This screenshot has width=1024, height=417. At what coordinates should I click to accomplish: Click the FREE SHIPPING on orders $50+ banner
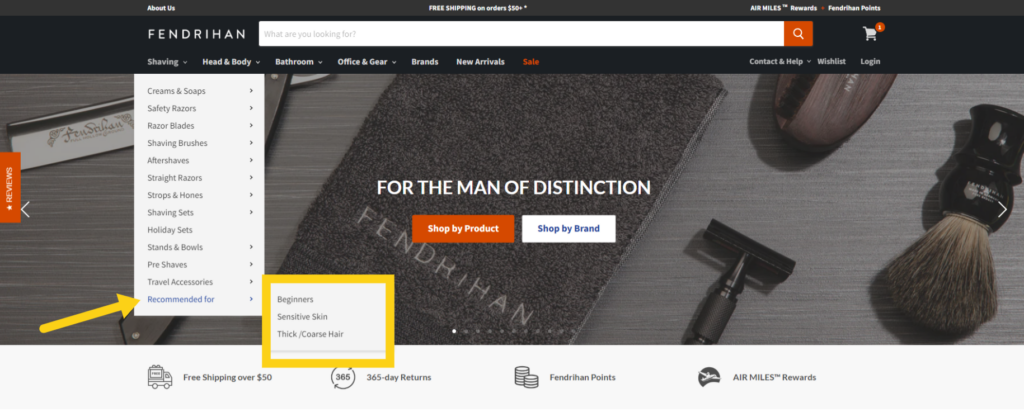click(x=478, y=8)
